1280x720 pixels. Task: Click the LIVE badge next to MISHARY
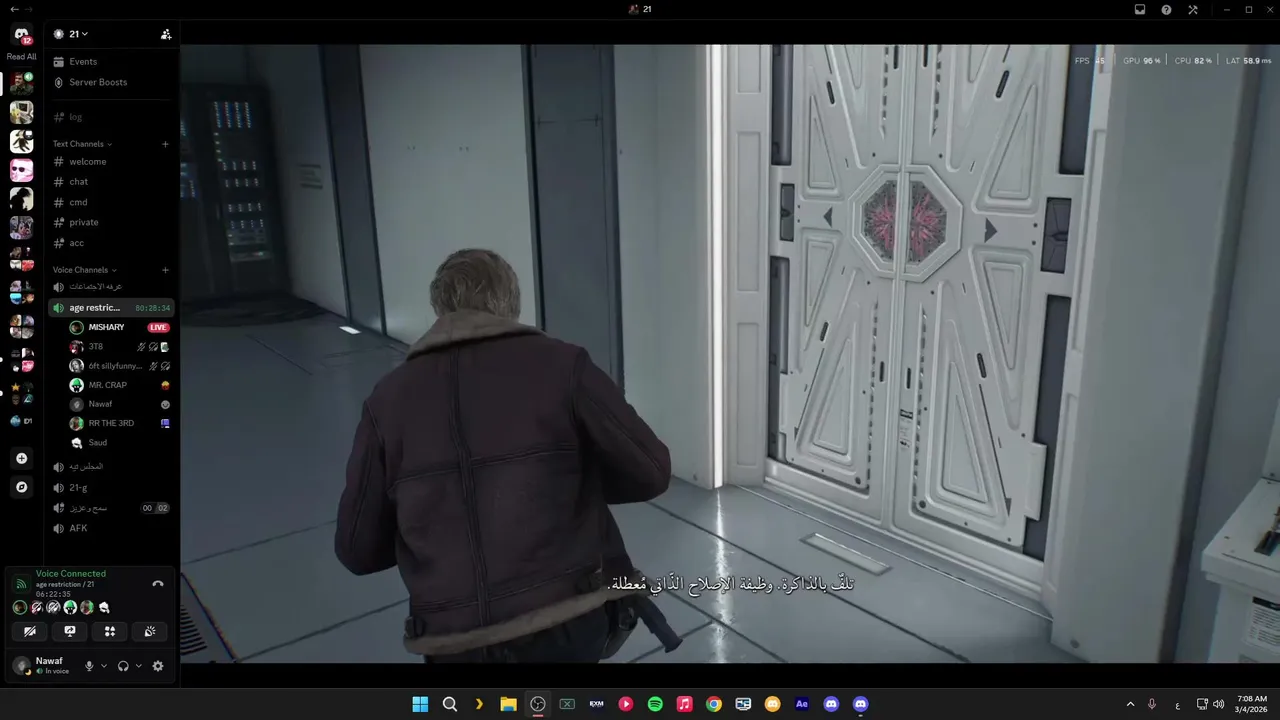[x=158, y=327]
